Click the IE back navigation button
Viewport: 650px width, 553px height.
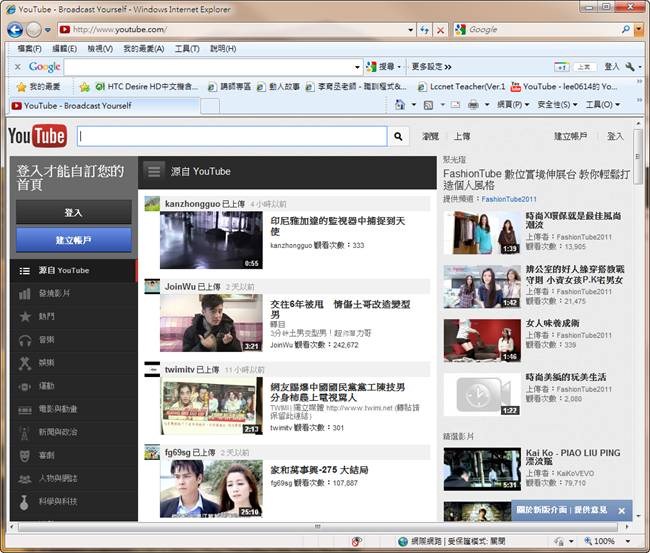pyautogui.click(x=15, y=29)
